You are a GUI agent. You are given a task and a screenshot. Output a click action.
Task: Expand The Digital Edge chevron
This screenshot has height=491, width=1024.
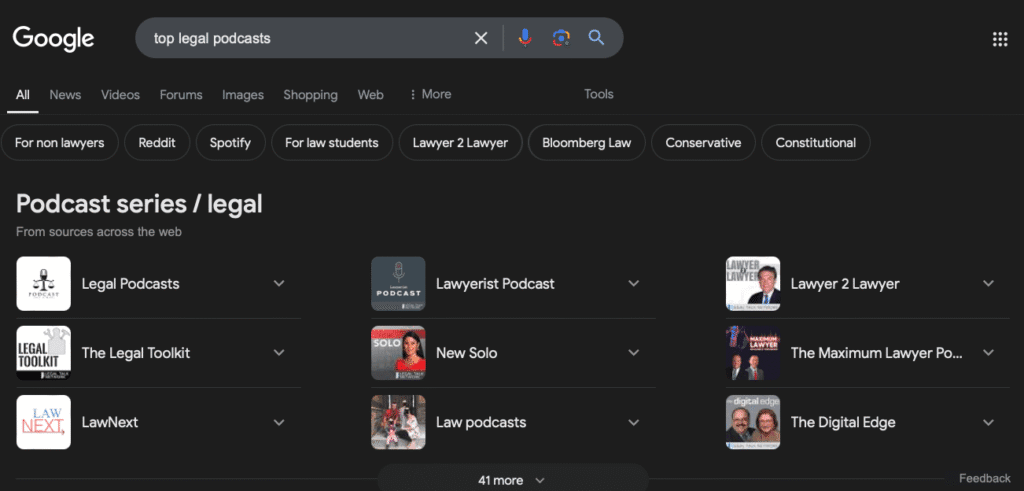(988, 422)
